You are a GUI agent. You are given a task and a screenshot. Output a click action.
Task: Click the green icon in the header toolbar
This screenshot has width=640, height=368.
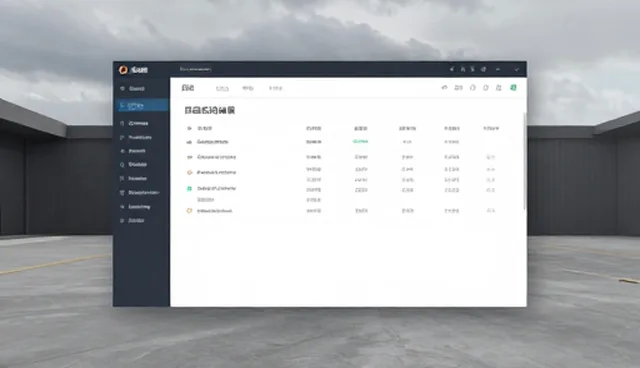[513, 88]
